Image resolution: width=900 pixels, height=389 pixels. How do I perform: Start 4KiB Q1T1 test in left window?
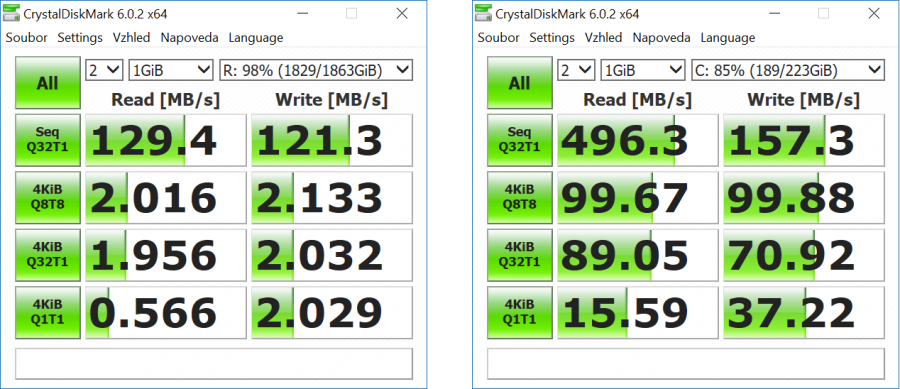point(48,312)
